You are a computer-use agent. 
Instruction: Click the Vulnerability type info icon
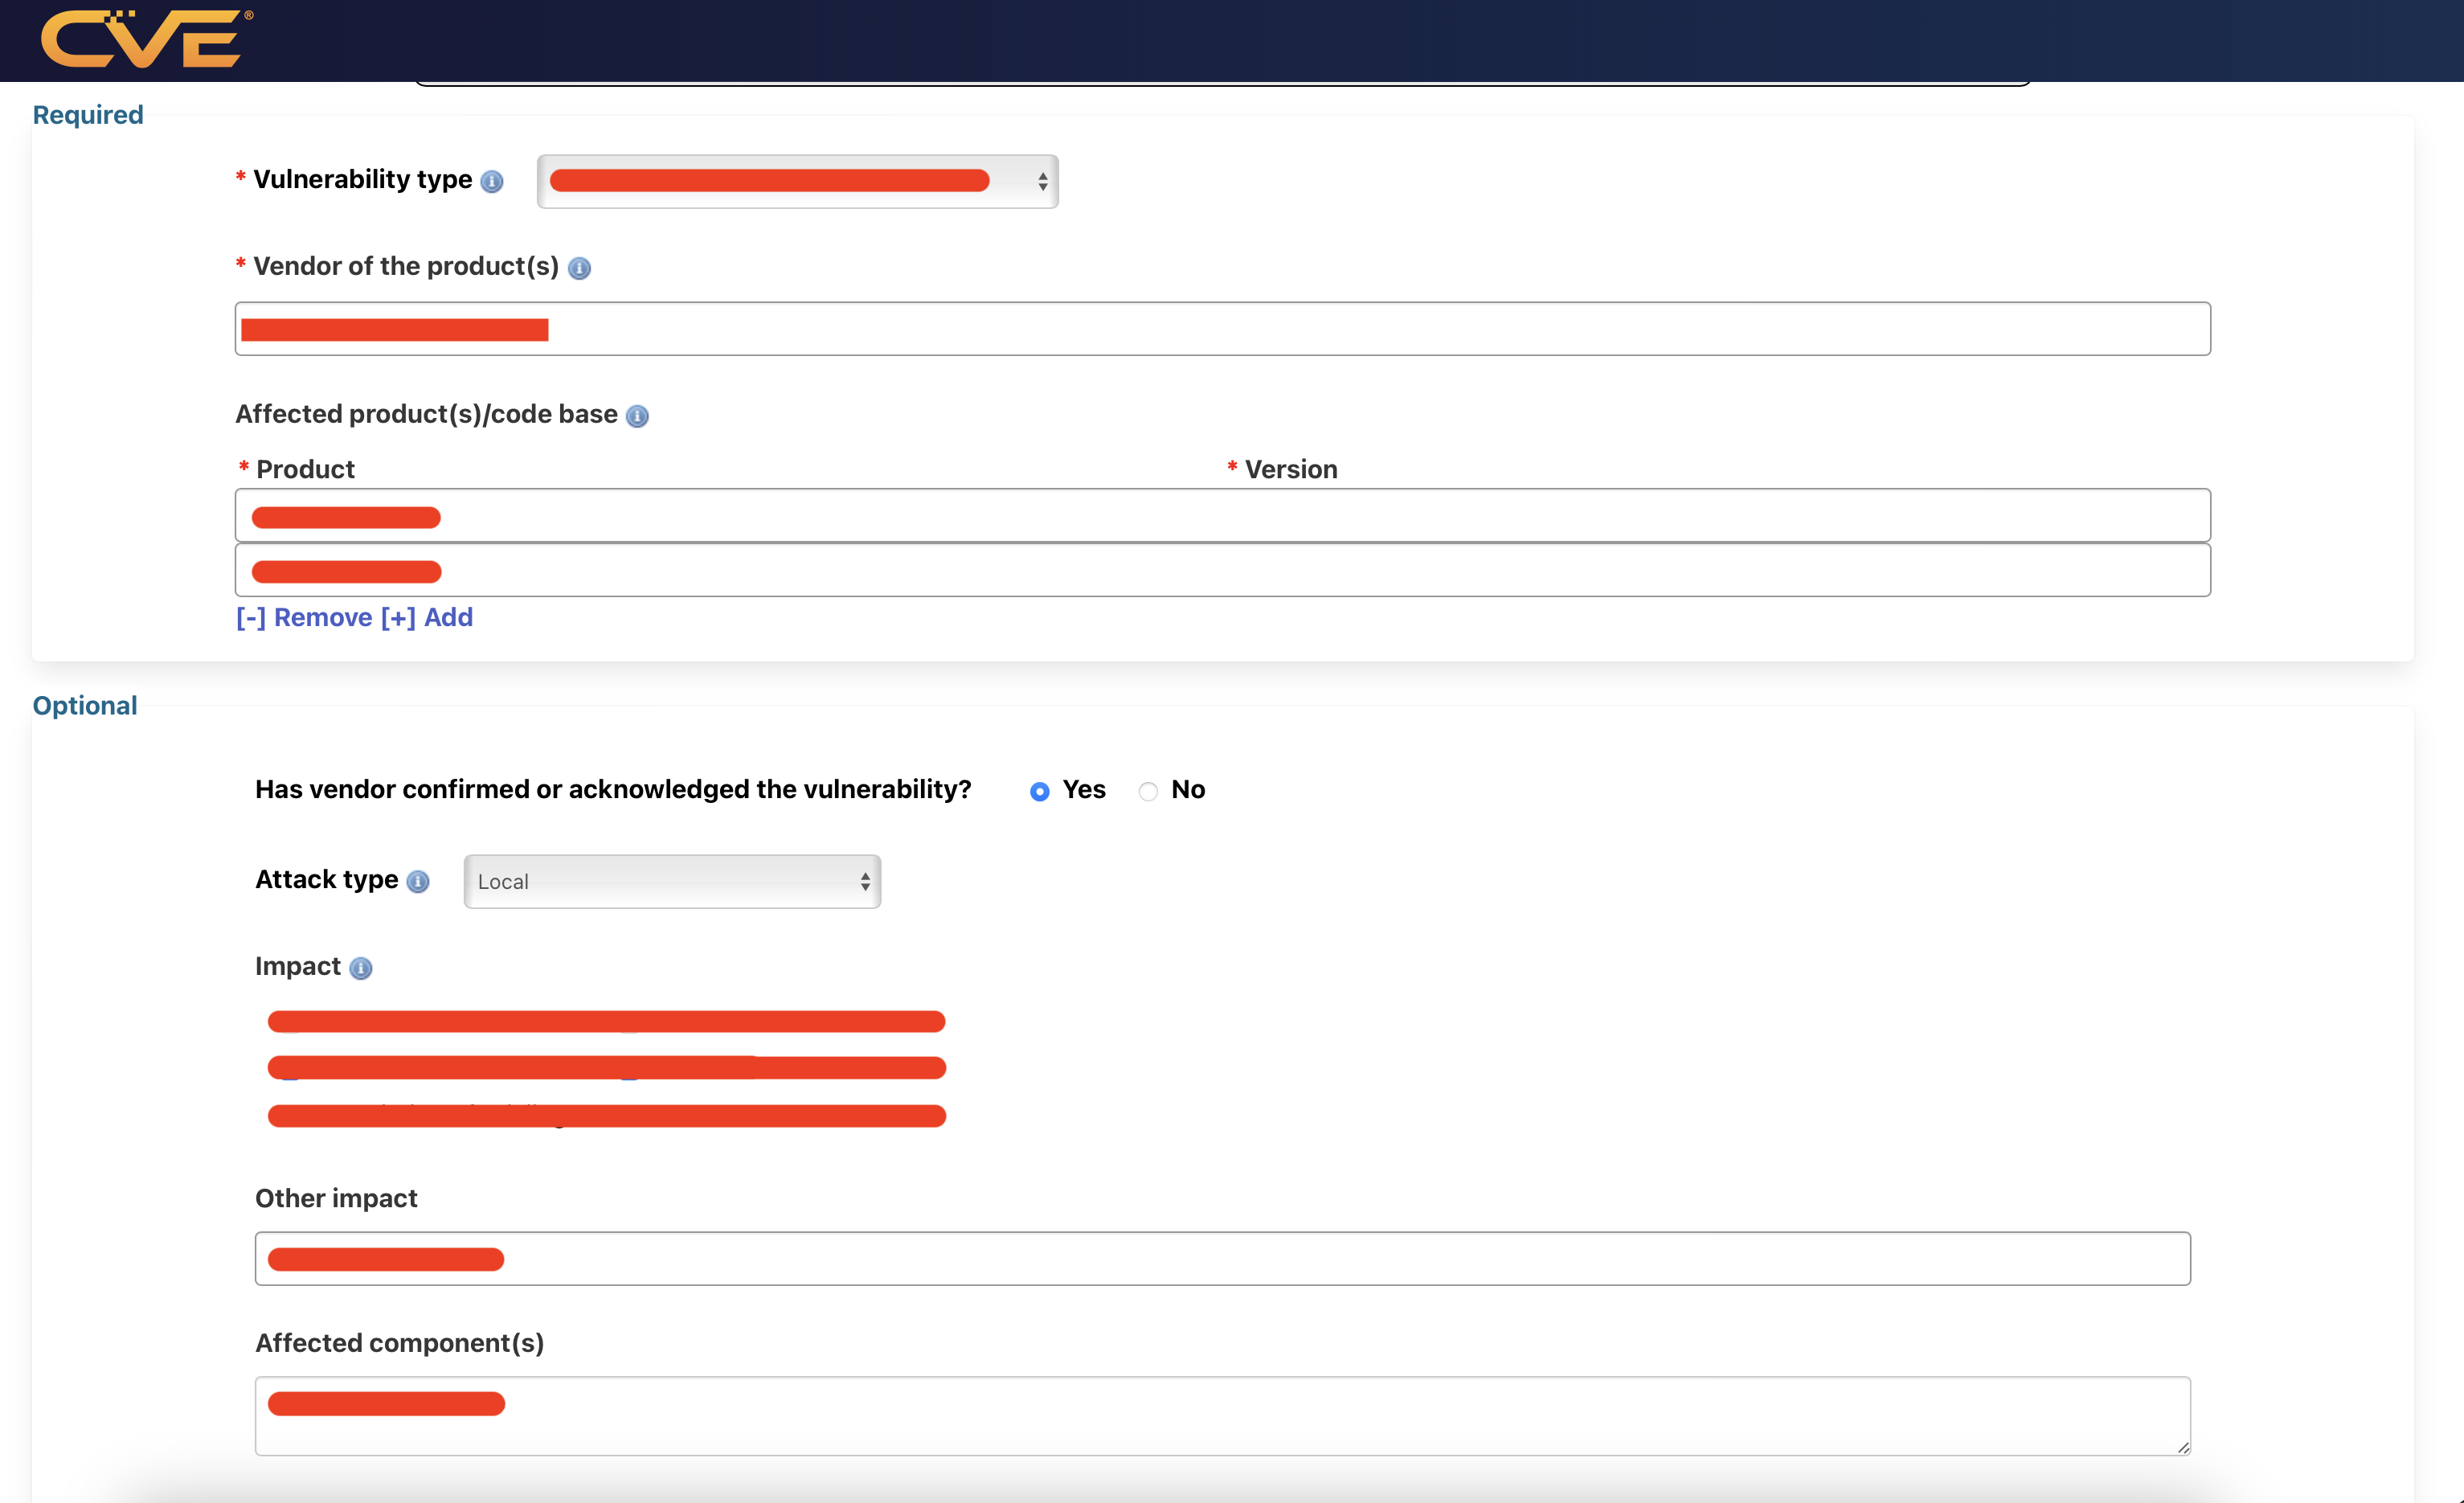(x=491, y=181)
